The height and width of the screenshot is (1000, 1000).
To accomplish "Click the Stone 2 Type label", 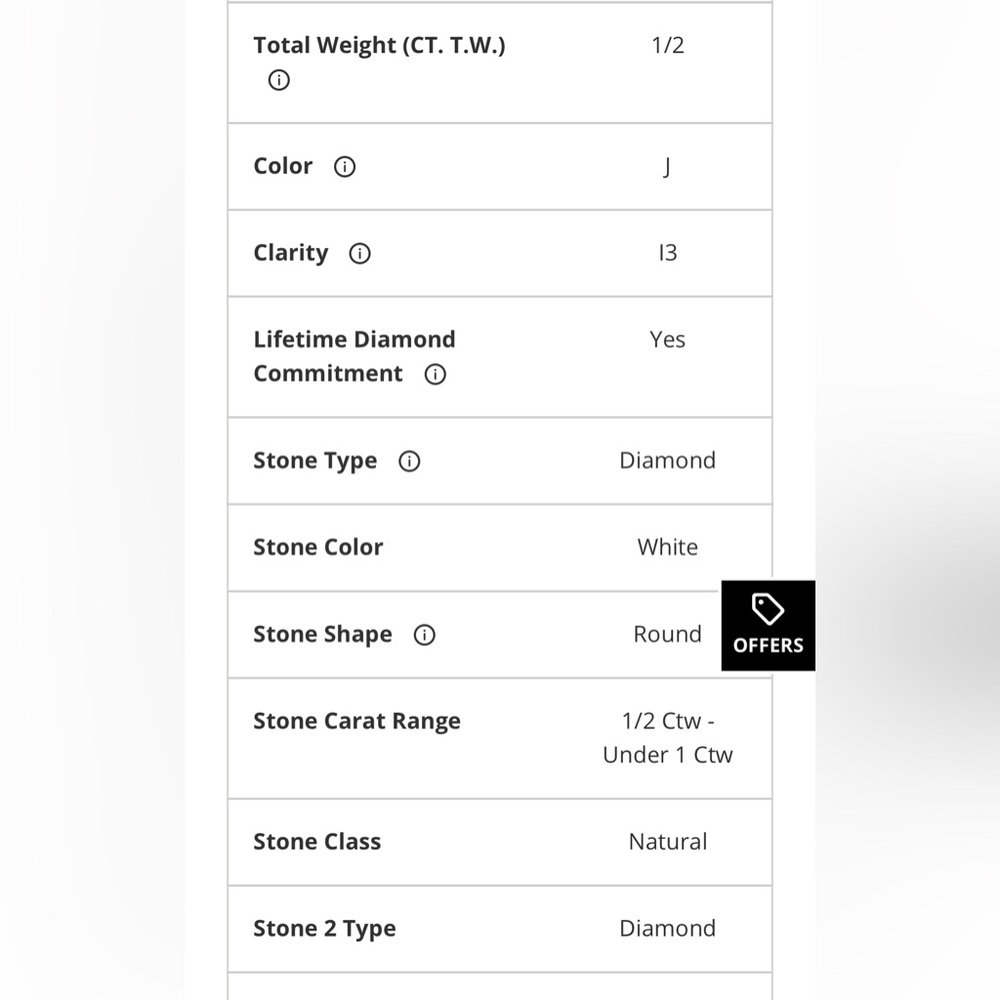I will click(x=324, y=928).
